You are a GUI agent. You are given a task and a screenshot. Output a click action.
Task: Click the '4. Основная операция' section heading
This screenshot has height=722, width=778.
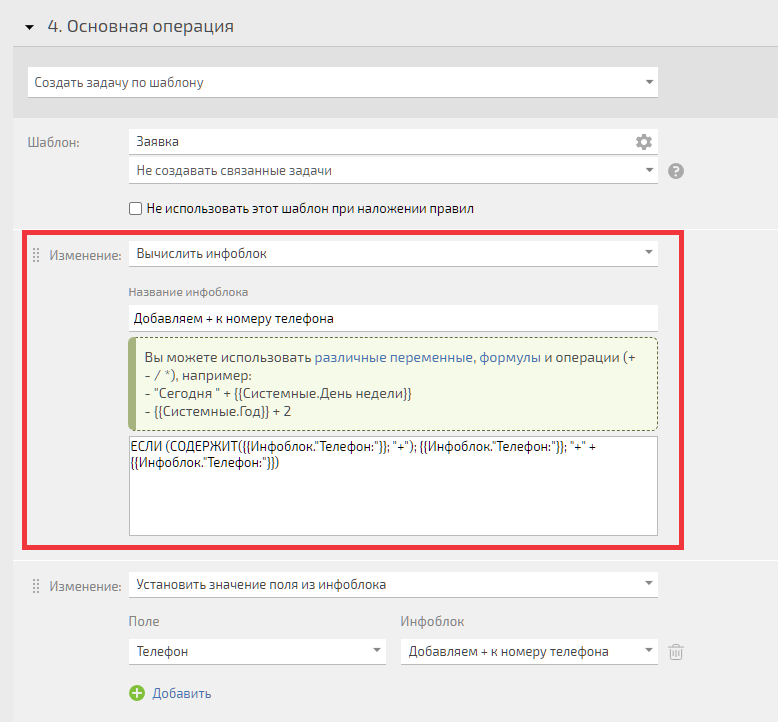tap(140, 26)
